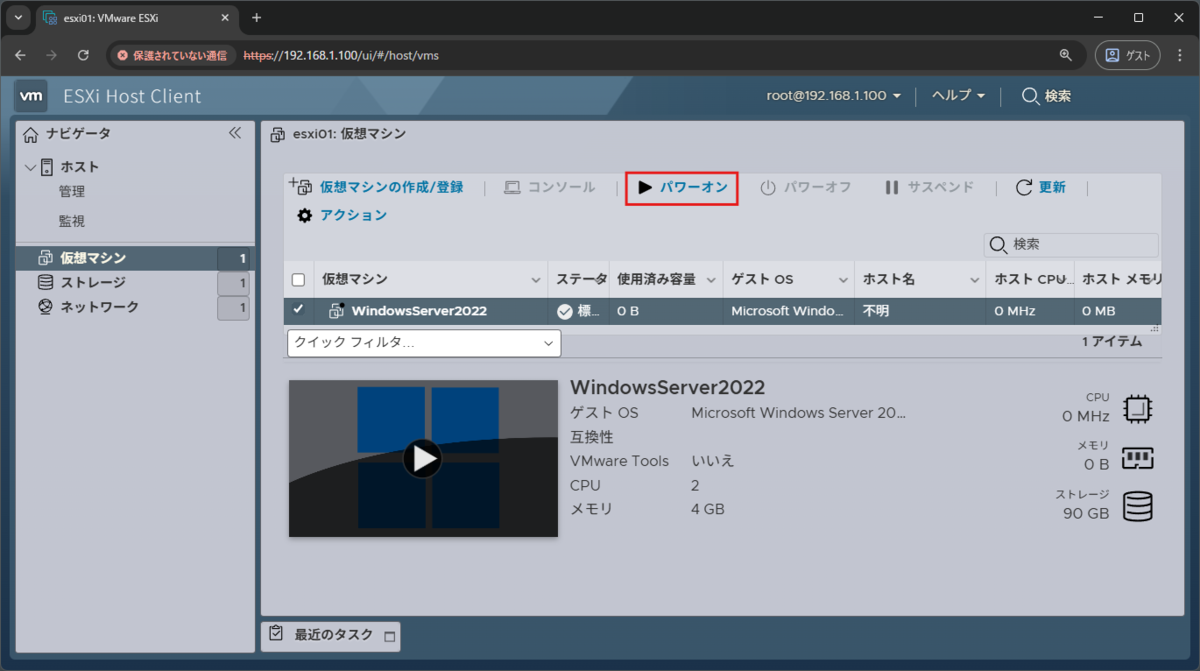Viewport: 1200px width, 671px height.
Task: Click the Suspend pause icon
Action: [x=892, y=188]
